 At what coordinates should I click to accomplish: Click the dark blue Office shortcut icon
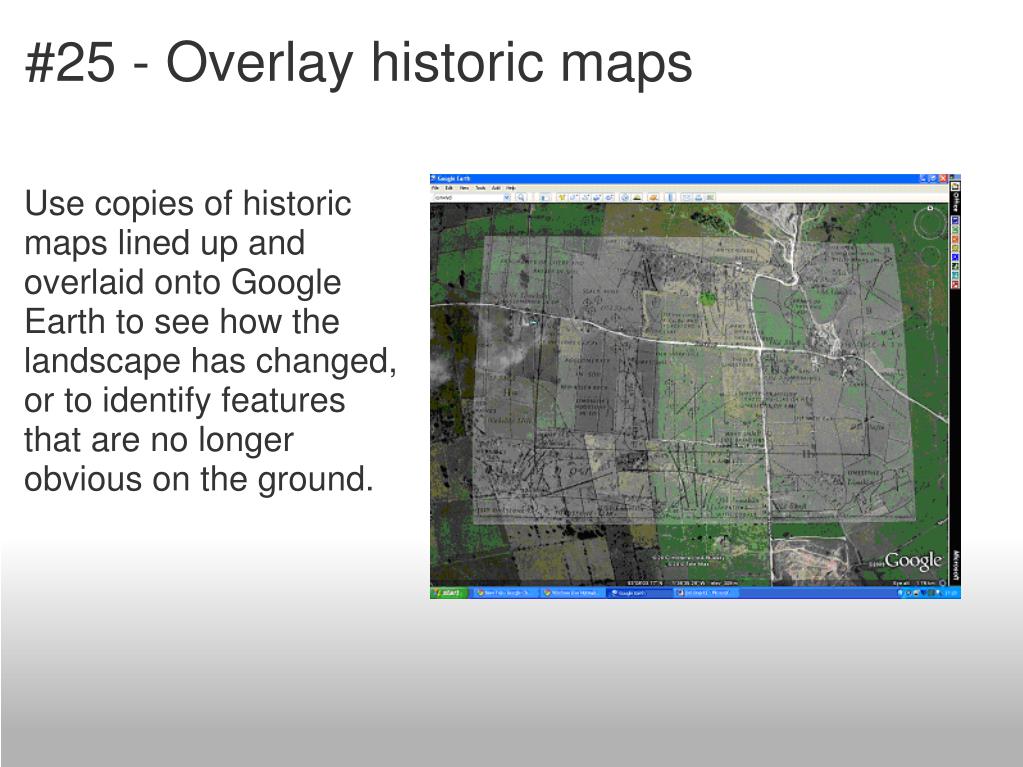[955, 220]
